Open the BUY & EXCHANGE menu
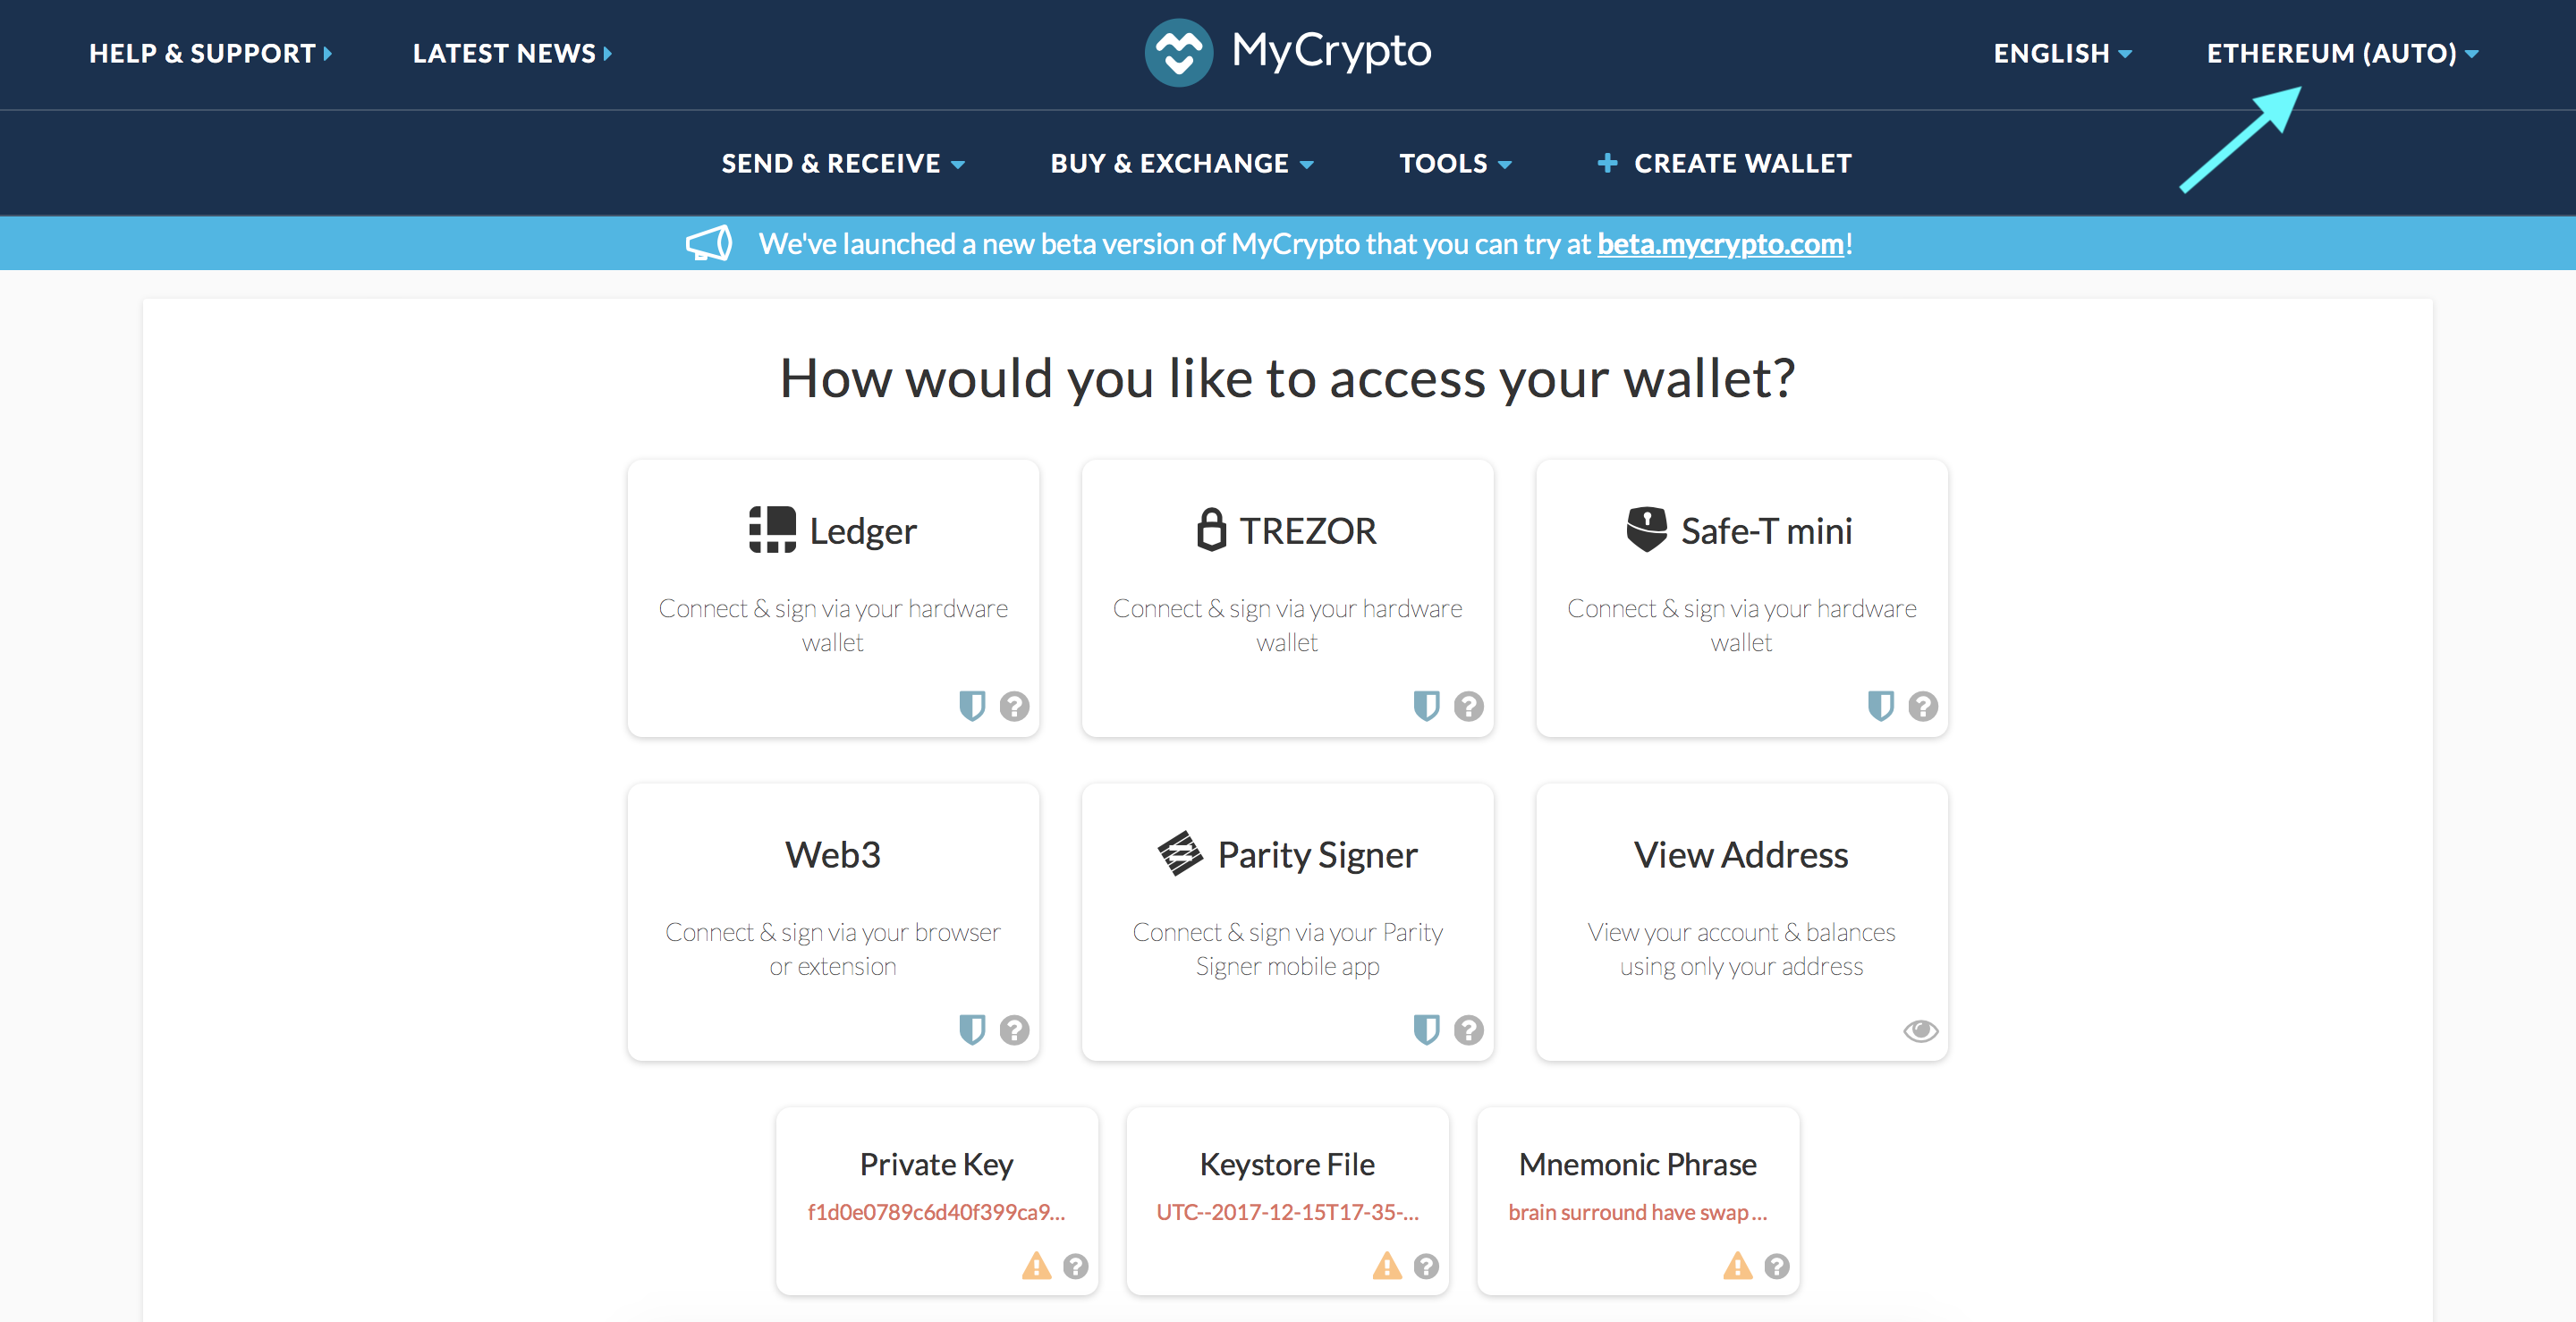The height and width of the screenshot is (1322, 2576). pyautogui.click(x=1178, y=162)
